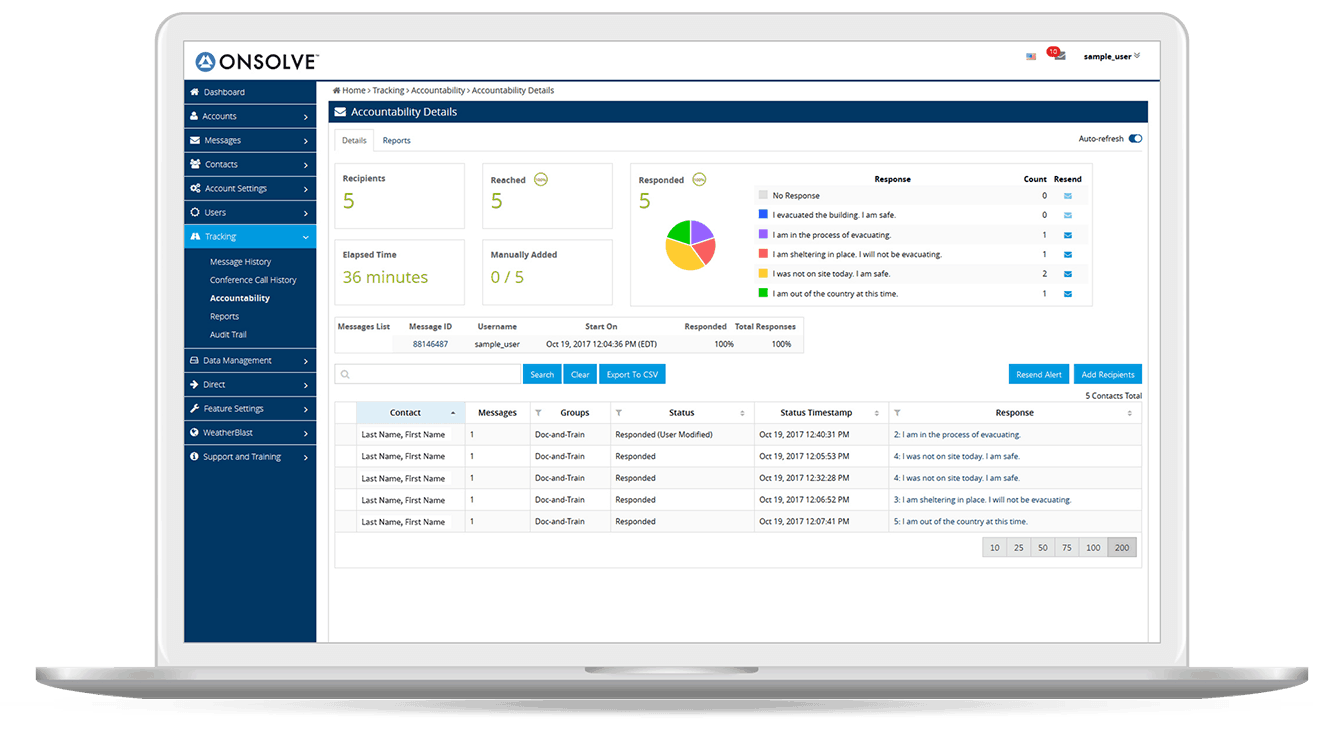Screen dimensions: 1344x730
Task: Click the Reached 100% badge icon
Action: coord(541,180)
